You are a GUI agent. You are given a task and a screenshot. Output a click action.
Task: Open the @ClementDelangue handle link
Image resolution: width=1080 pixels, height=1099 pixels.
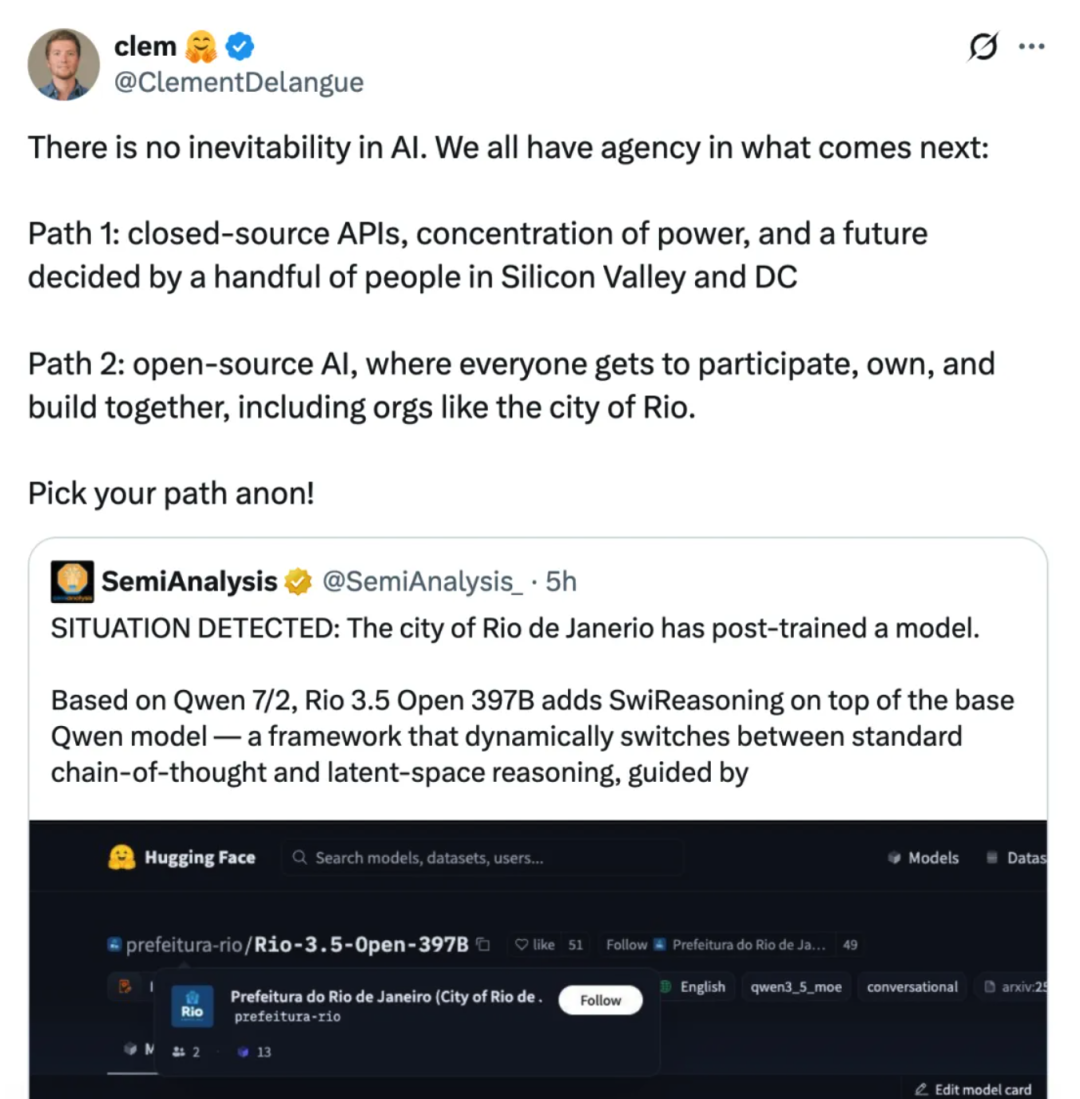[239, 82]
